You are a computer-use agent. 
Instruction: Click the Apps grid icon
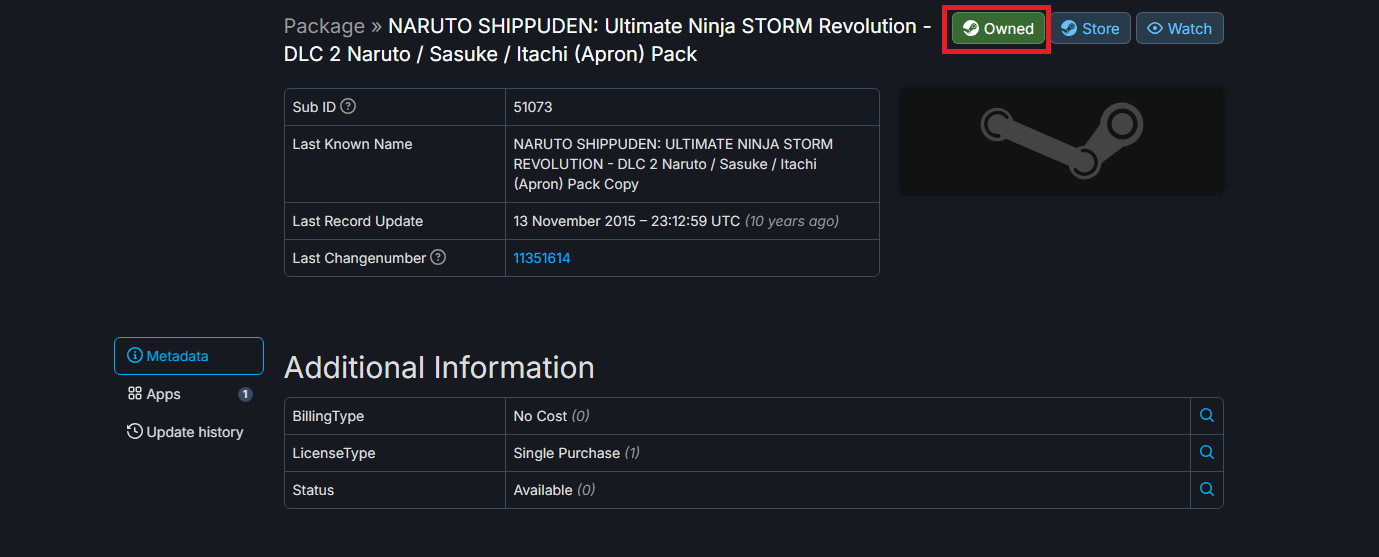[135, 394]
